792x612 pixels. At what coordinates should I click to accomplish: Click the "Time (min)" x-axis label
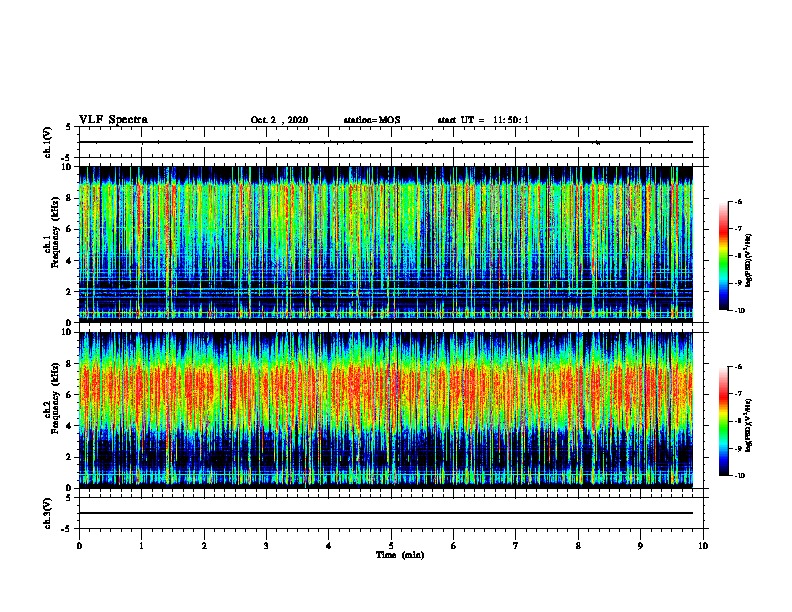click(400, 555)
